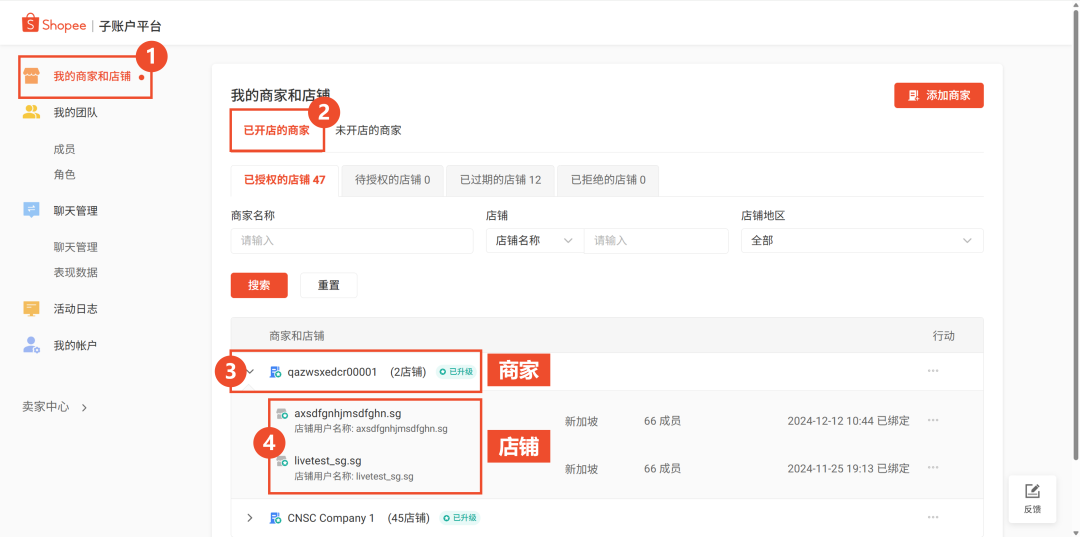The image size is (1080, 537).
Task: Click shop name axsdfgnhjmsdfghn.sg
Action: tap(348, 414)
